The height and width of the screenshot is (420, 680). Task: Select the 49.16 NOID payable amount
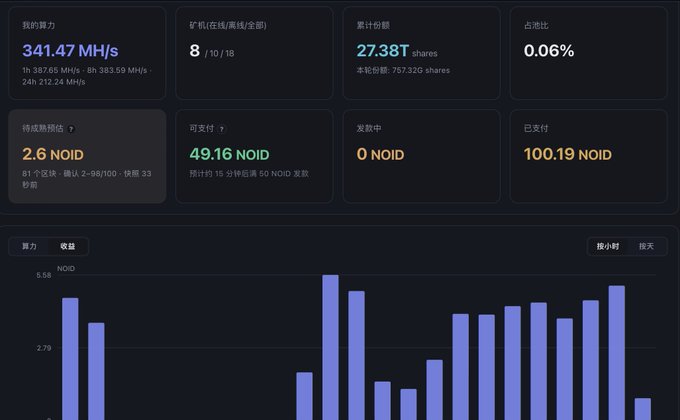tap(229, 154)
